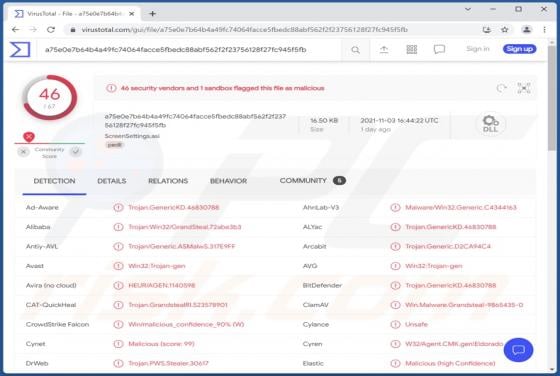Click the ScreenSettings.asi file name
The height and width of the screenshot is (376, 560).
point(132,136)
